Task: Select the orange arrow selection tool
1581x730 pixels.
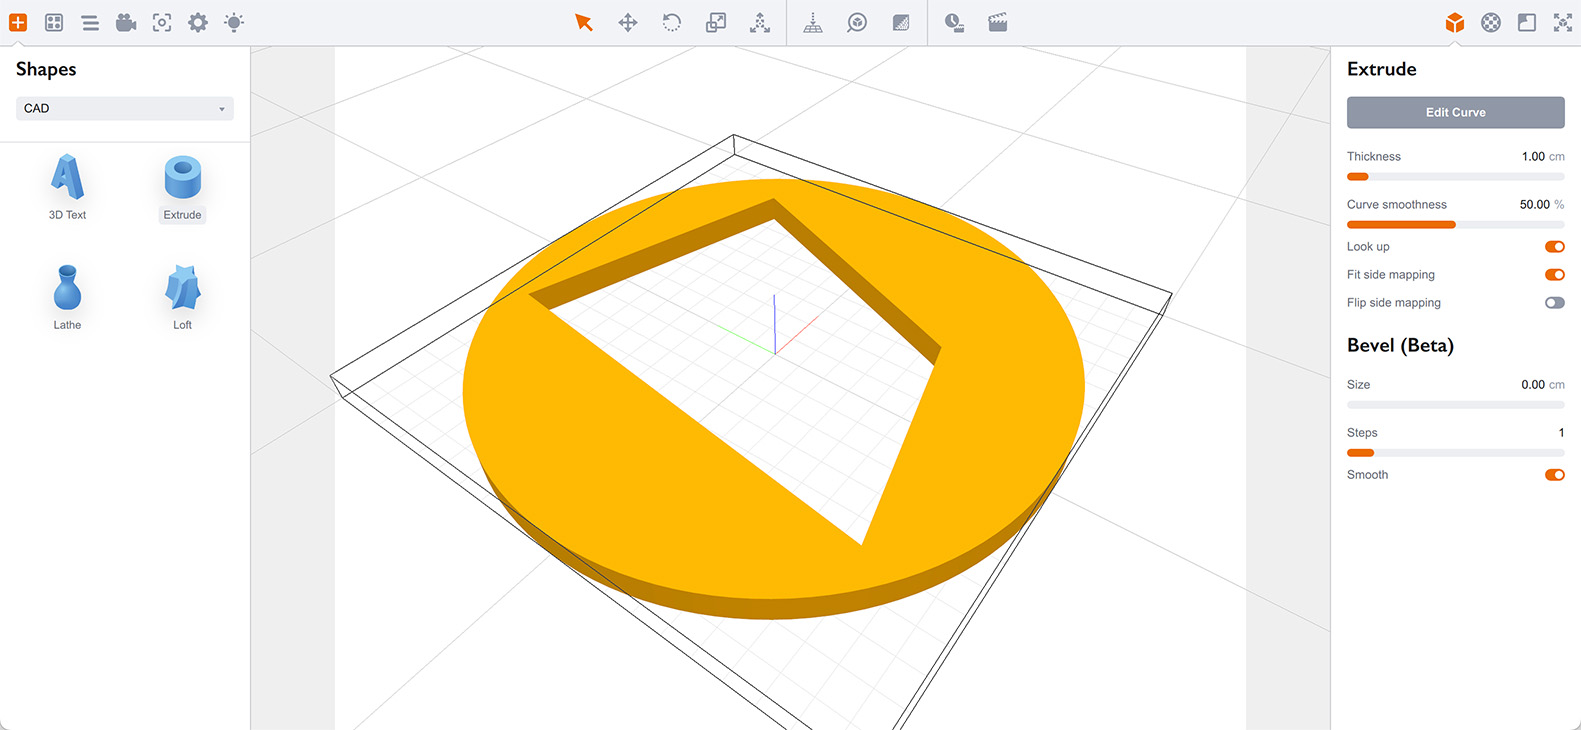Action: (x=584, y=22)
